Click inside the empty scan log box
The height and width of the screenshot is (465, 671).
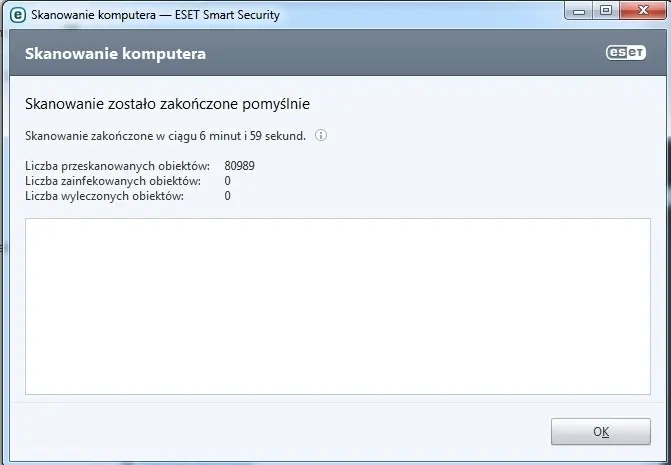coord(336,307)
